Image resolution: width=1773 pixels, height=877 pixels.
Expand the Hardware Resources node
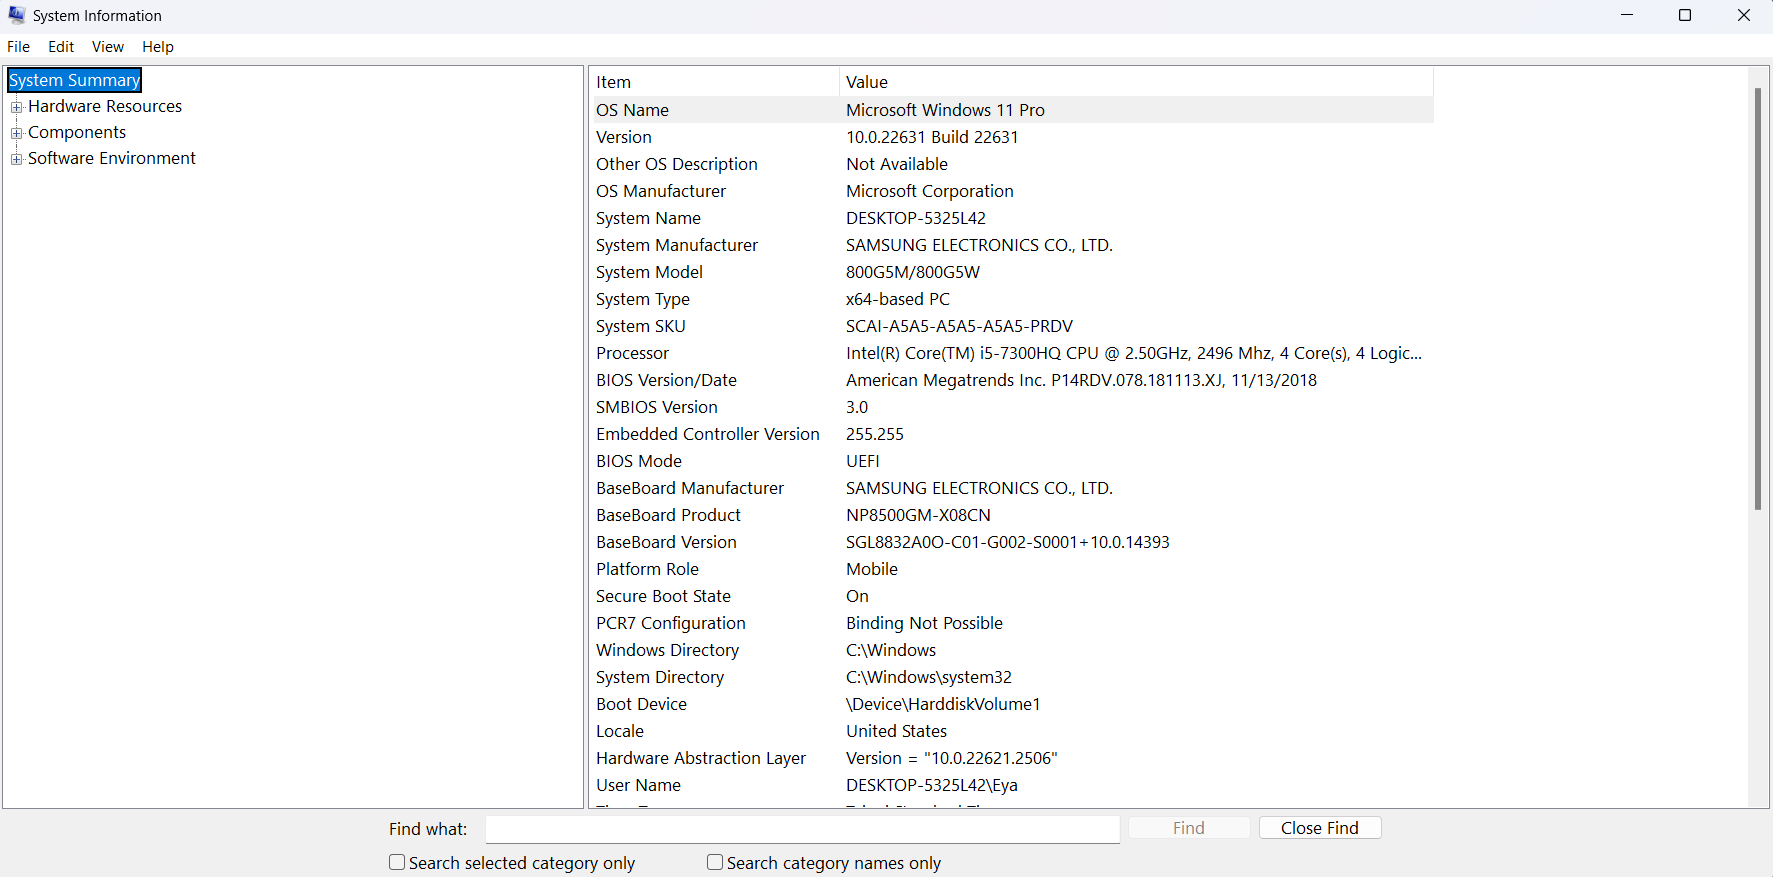pos(16,107)
